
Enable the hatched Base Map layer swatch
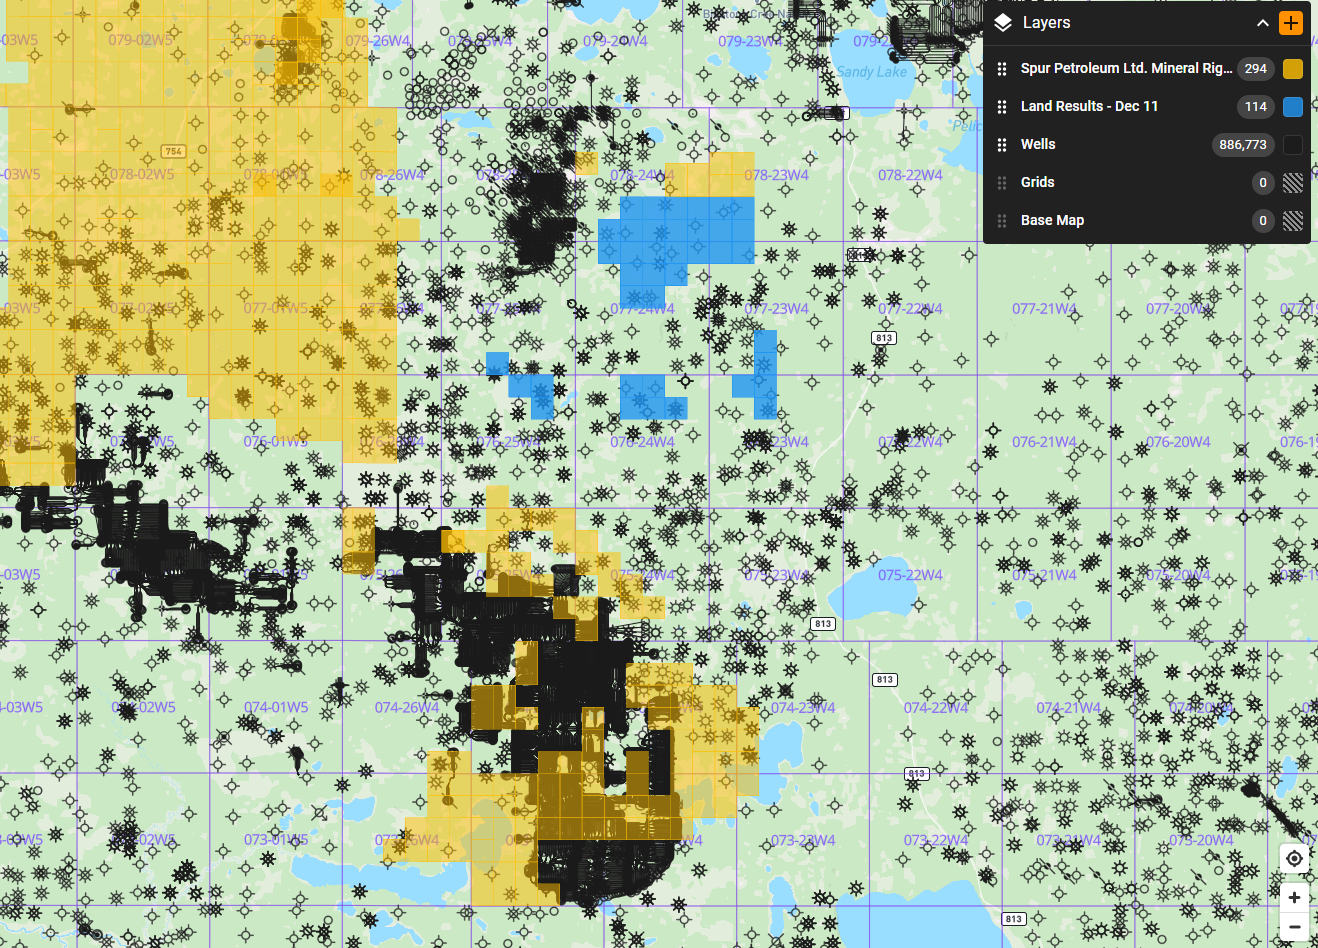(1293, 221)
